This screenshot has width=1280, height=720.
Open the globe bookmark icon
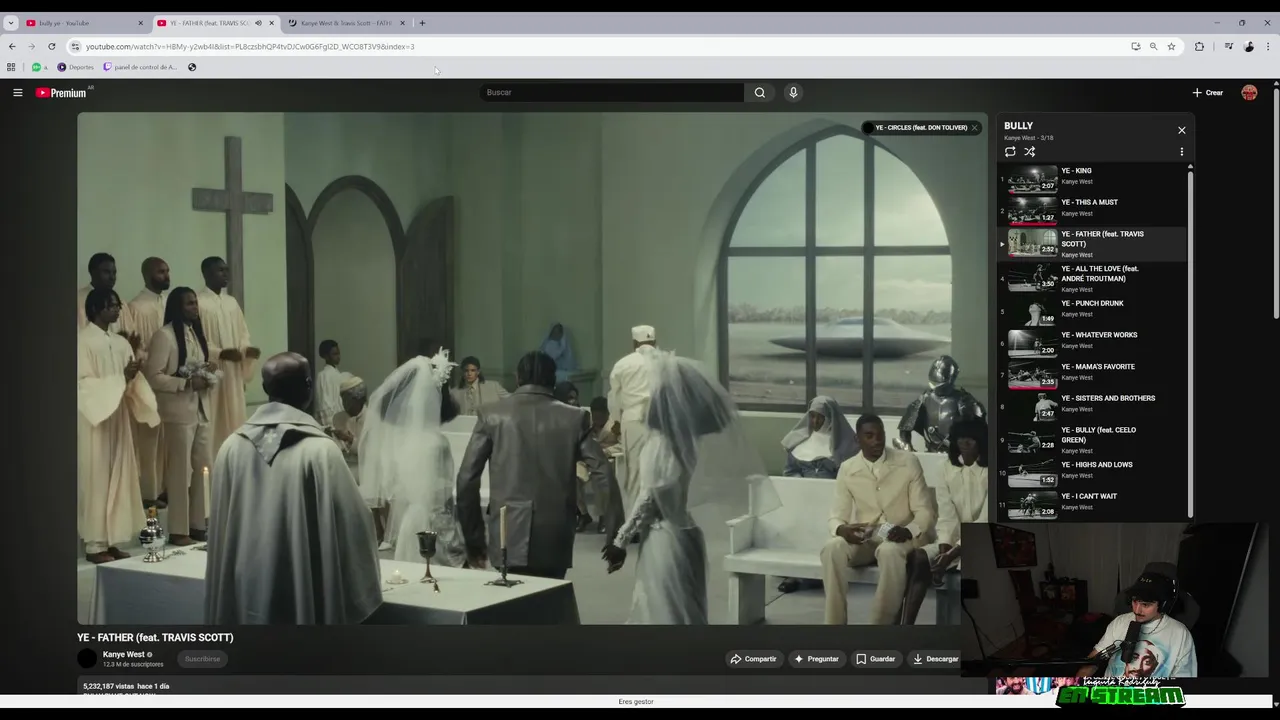tap(192, 67)
